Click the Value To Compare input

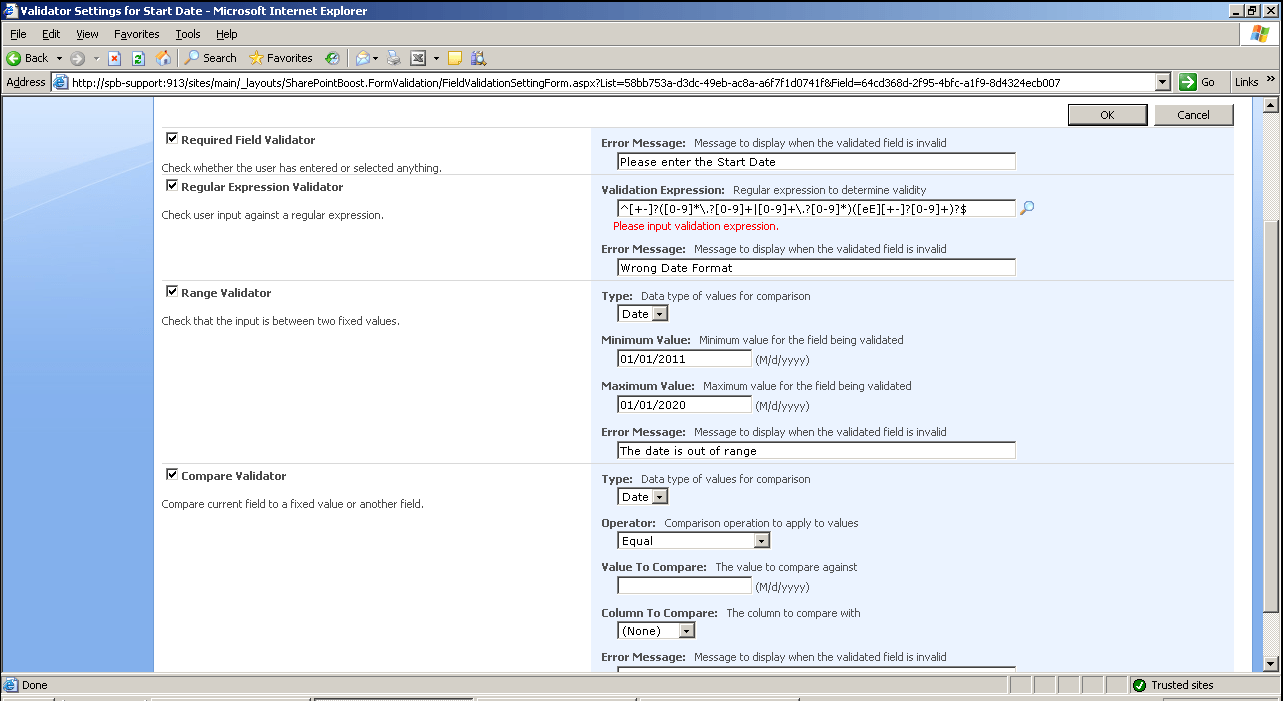[x=684, y=586]
